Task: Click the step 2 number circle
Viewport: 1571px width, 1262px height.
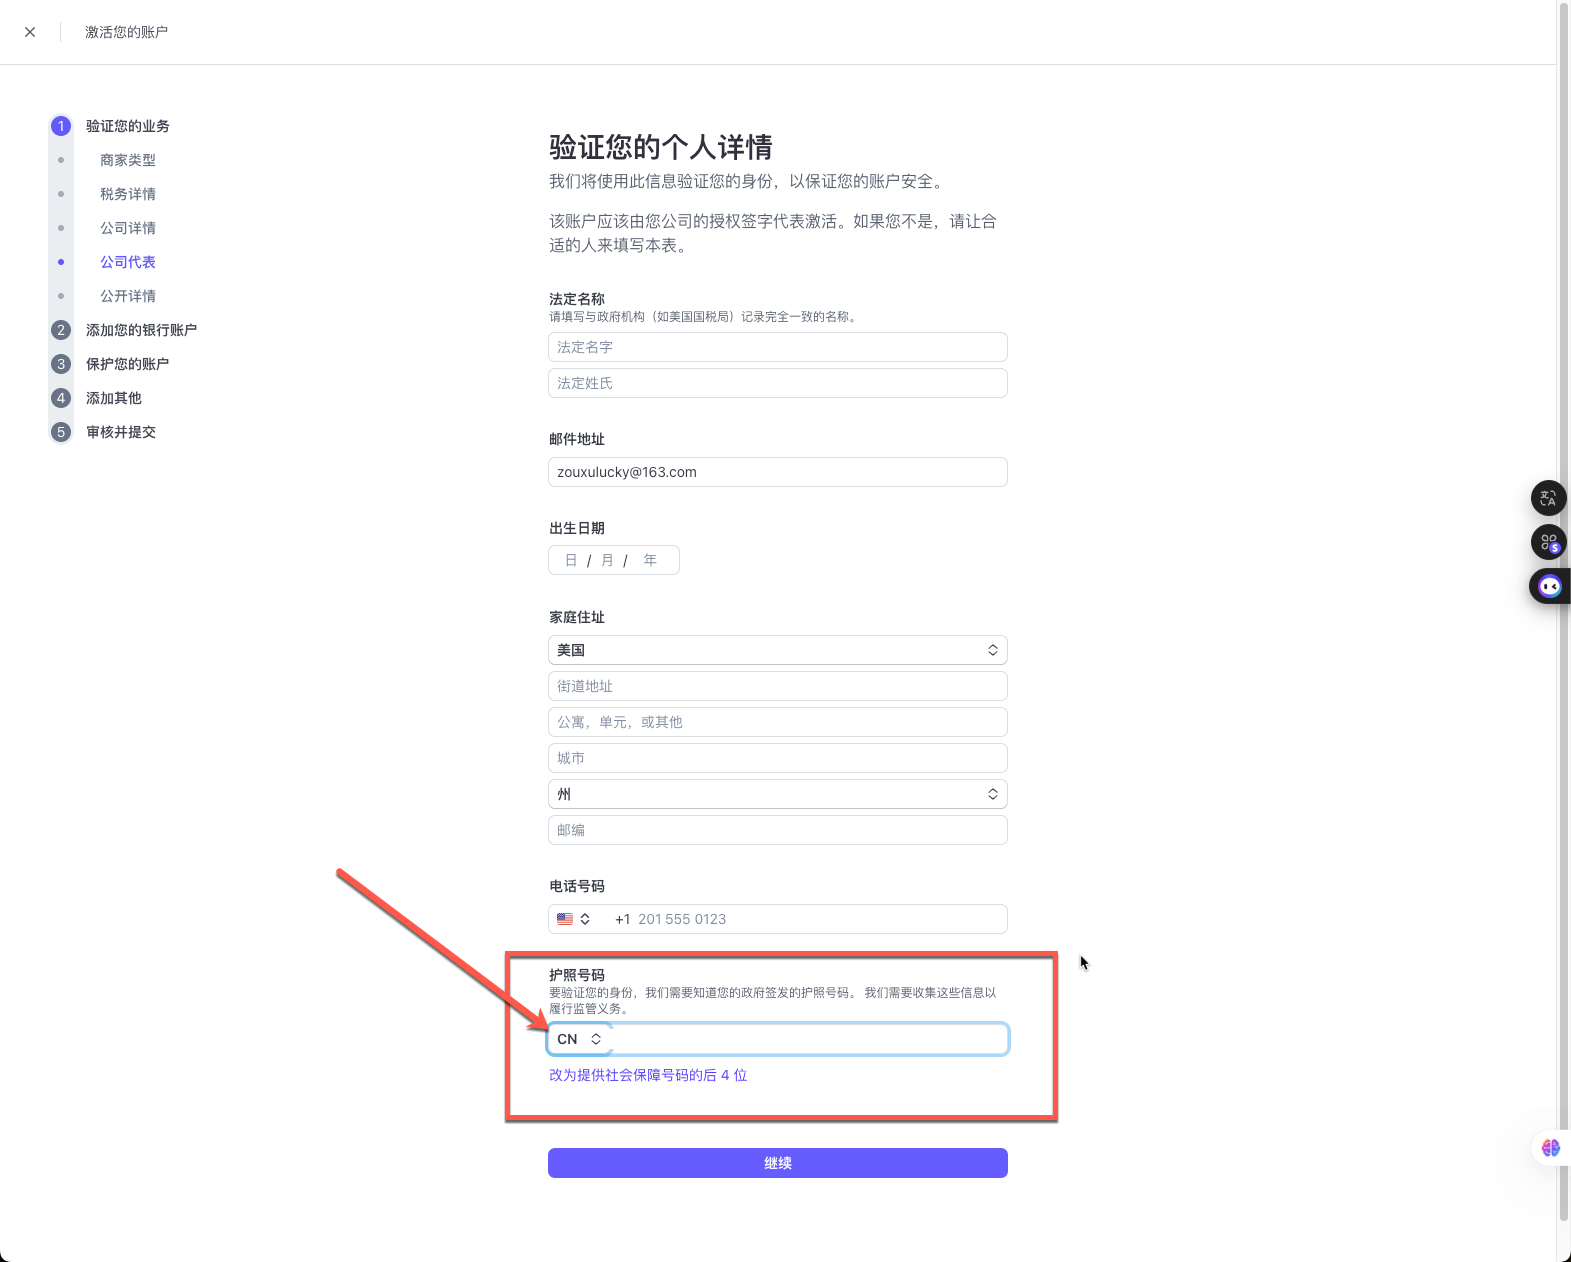Action: click(61, 330)
